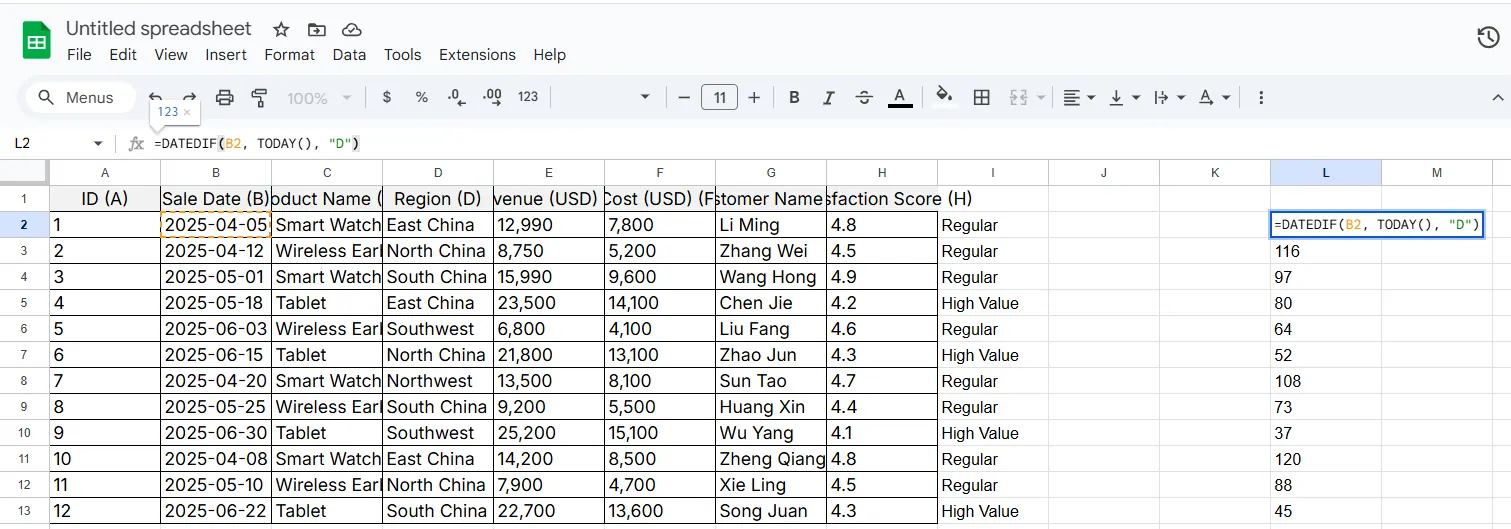Click the print icon
Screen dimensions: 1511x529
(x=225, y=97)
